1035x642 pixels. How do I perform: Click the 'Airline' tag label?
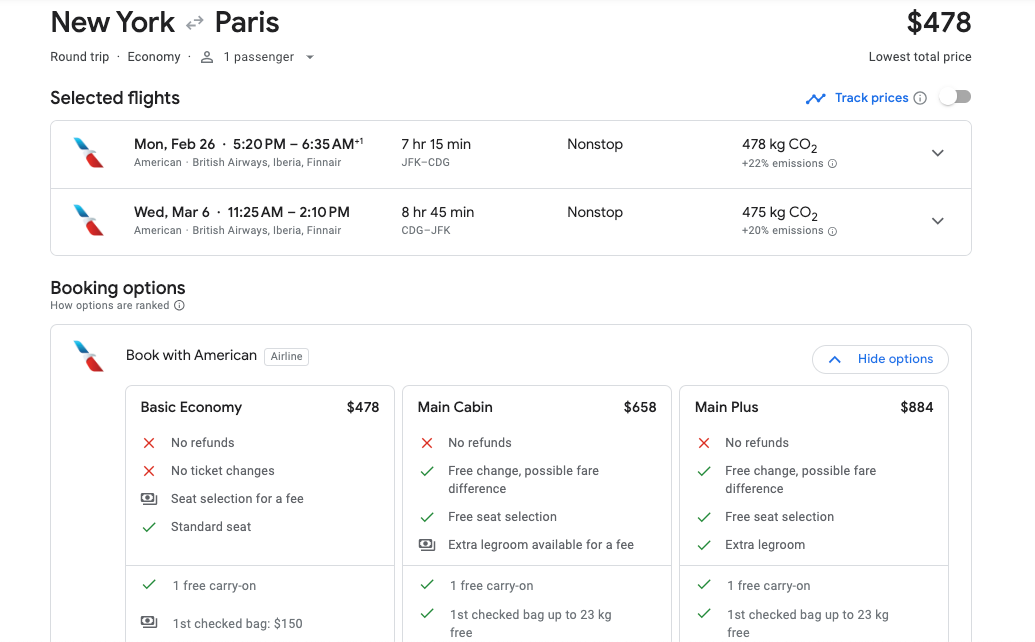286,356
